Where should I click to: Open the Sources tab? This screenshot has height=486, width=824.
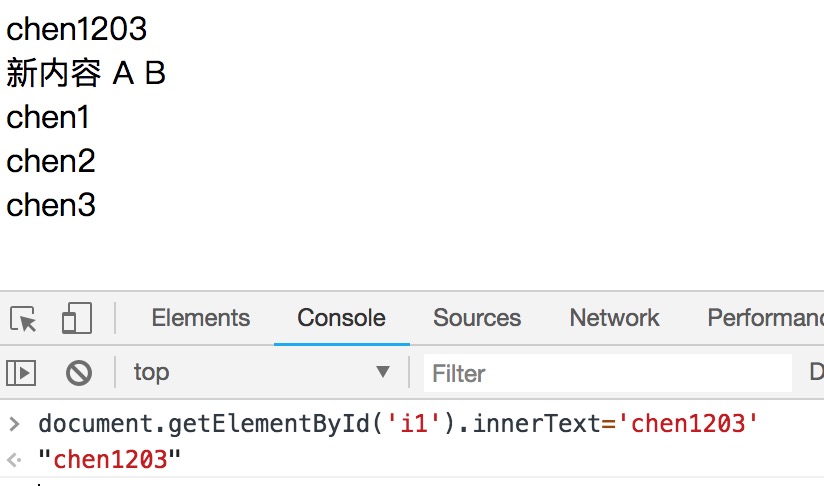point(477,318)
